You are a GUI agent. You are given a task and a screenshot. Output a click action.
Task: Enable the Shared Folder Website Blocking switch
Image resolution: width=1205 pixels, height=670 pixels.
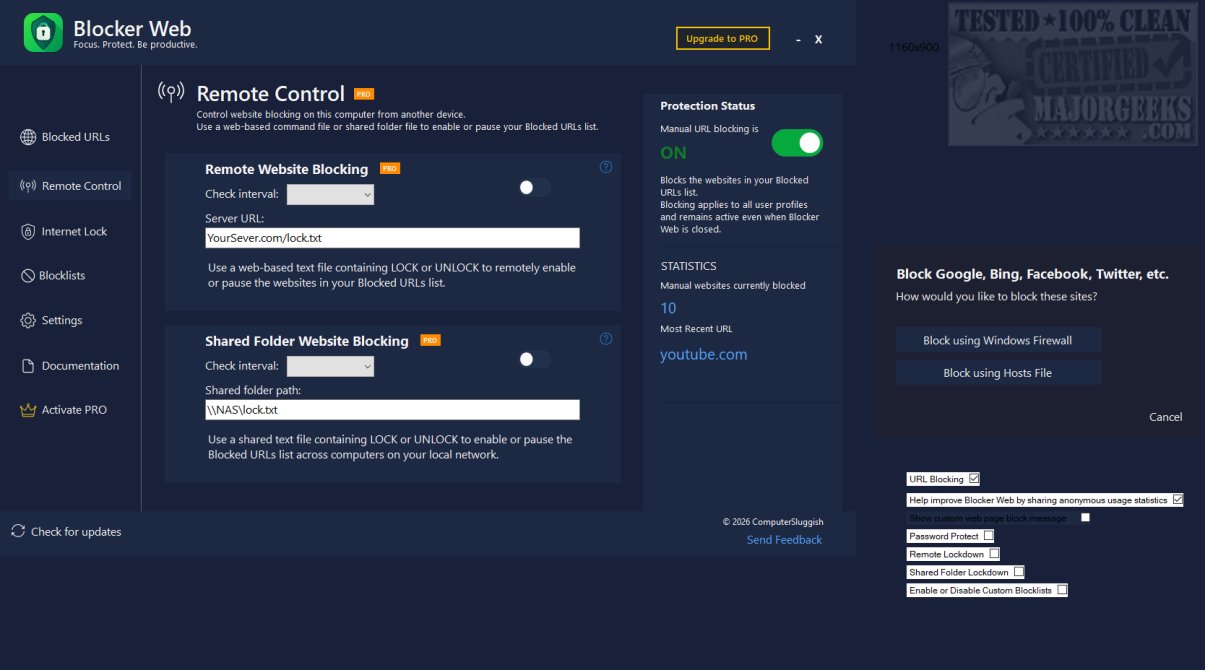[534, 359]
